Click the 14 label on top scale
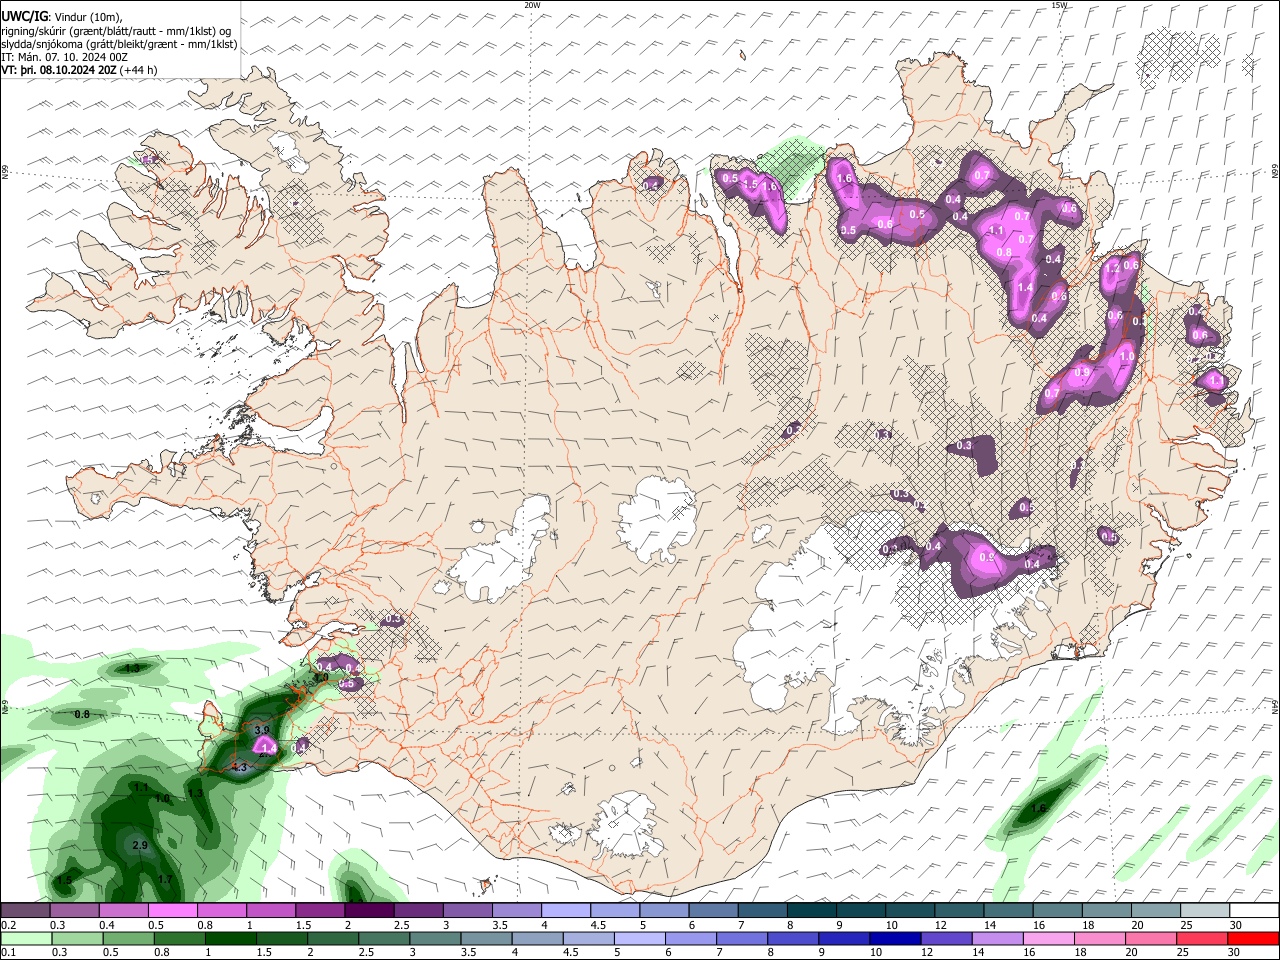1280x960 pixels. click(x=990, y=925)
